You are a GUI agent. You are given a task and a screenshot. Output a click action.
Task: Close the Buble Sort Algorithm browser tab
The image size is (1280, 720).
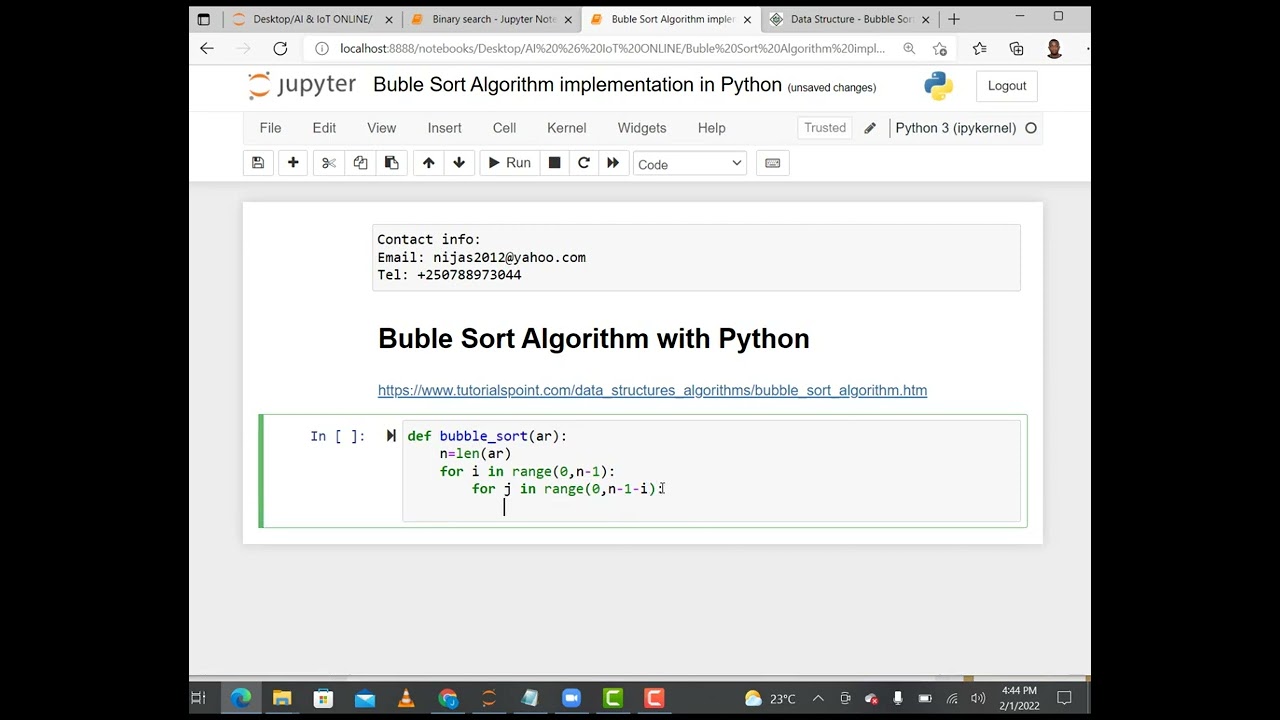point(747,19)
